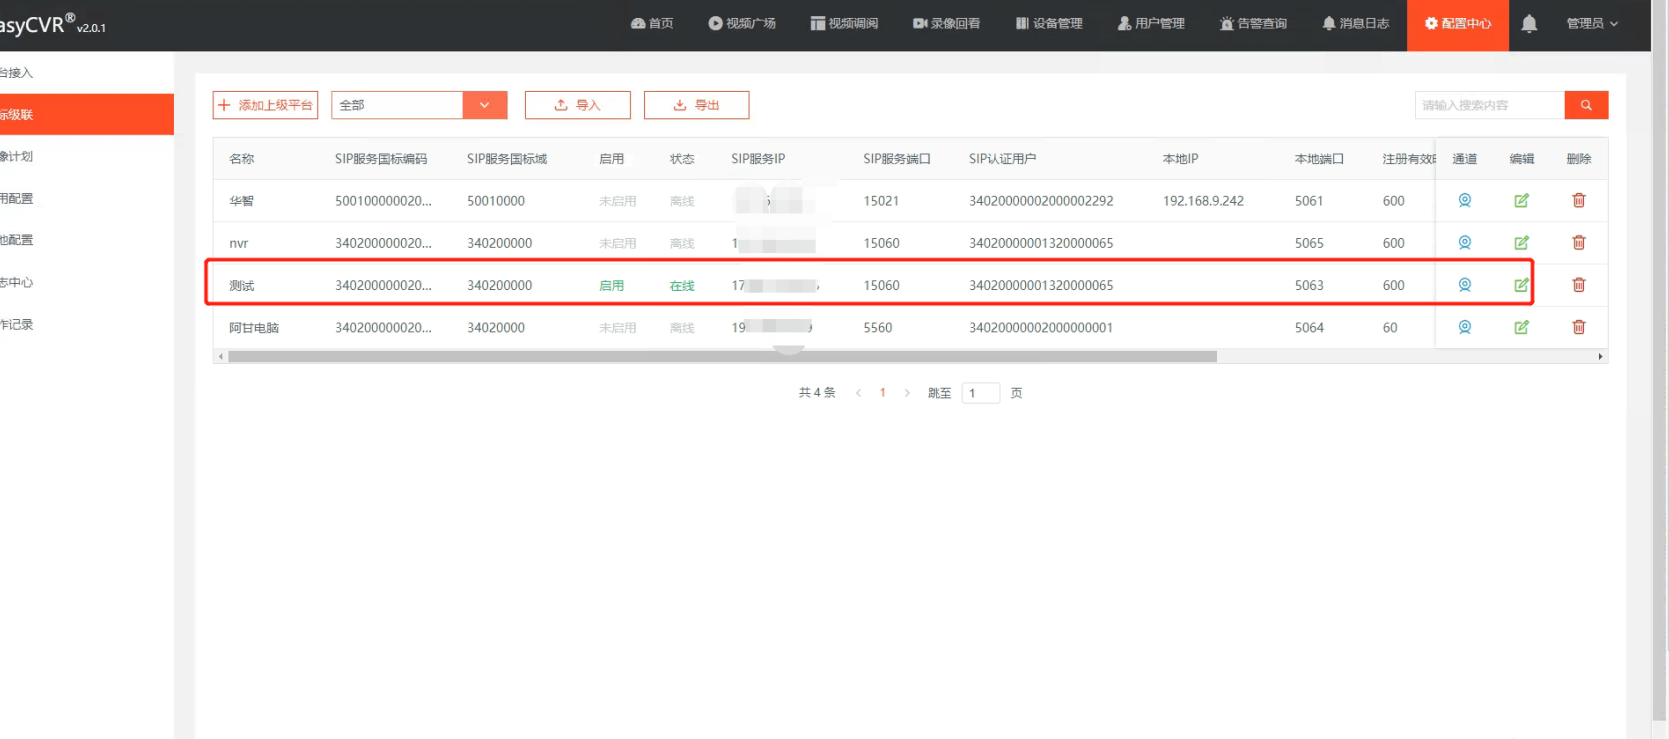Edit the 测试 platform entry
Screen dimensions: 1669x739
(x=1520, y=285)
